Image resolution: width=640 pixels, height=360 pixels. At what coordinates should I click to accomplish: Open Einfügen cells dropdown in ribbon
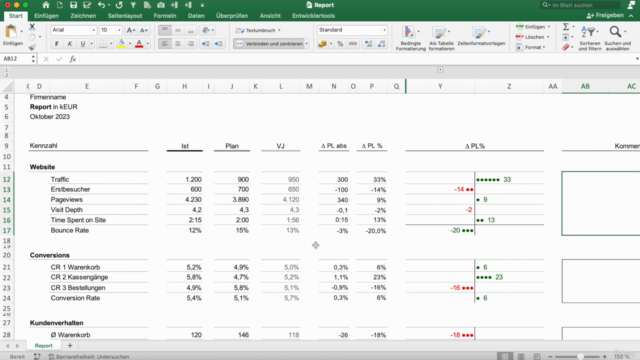pyautogui.click(x=533, y=27)
